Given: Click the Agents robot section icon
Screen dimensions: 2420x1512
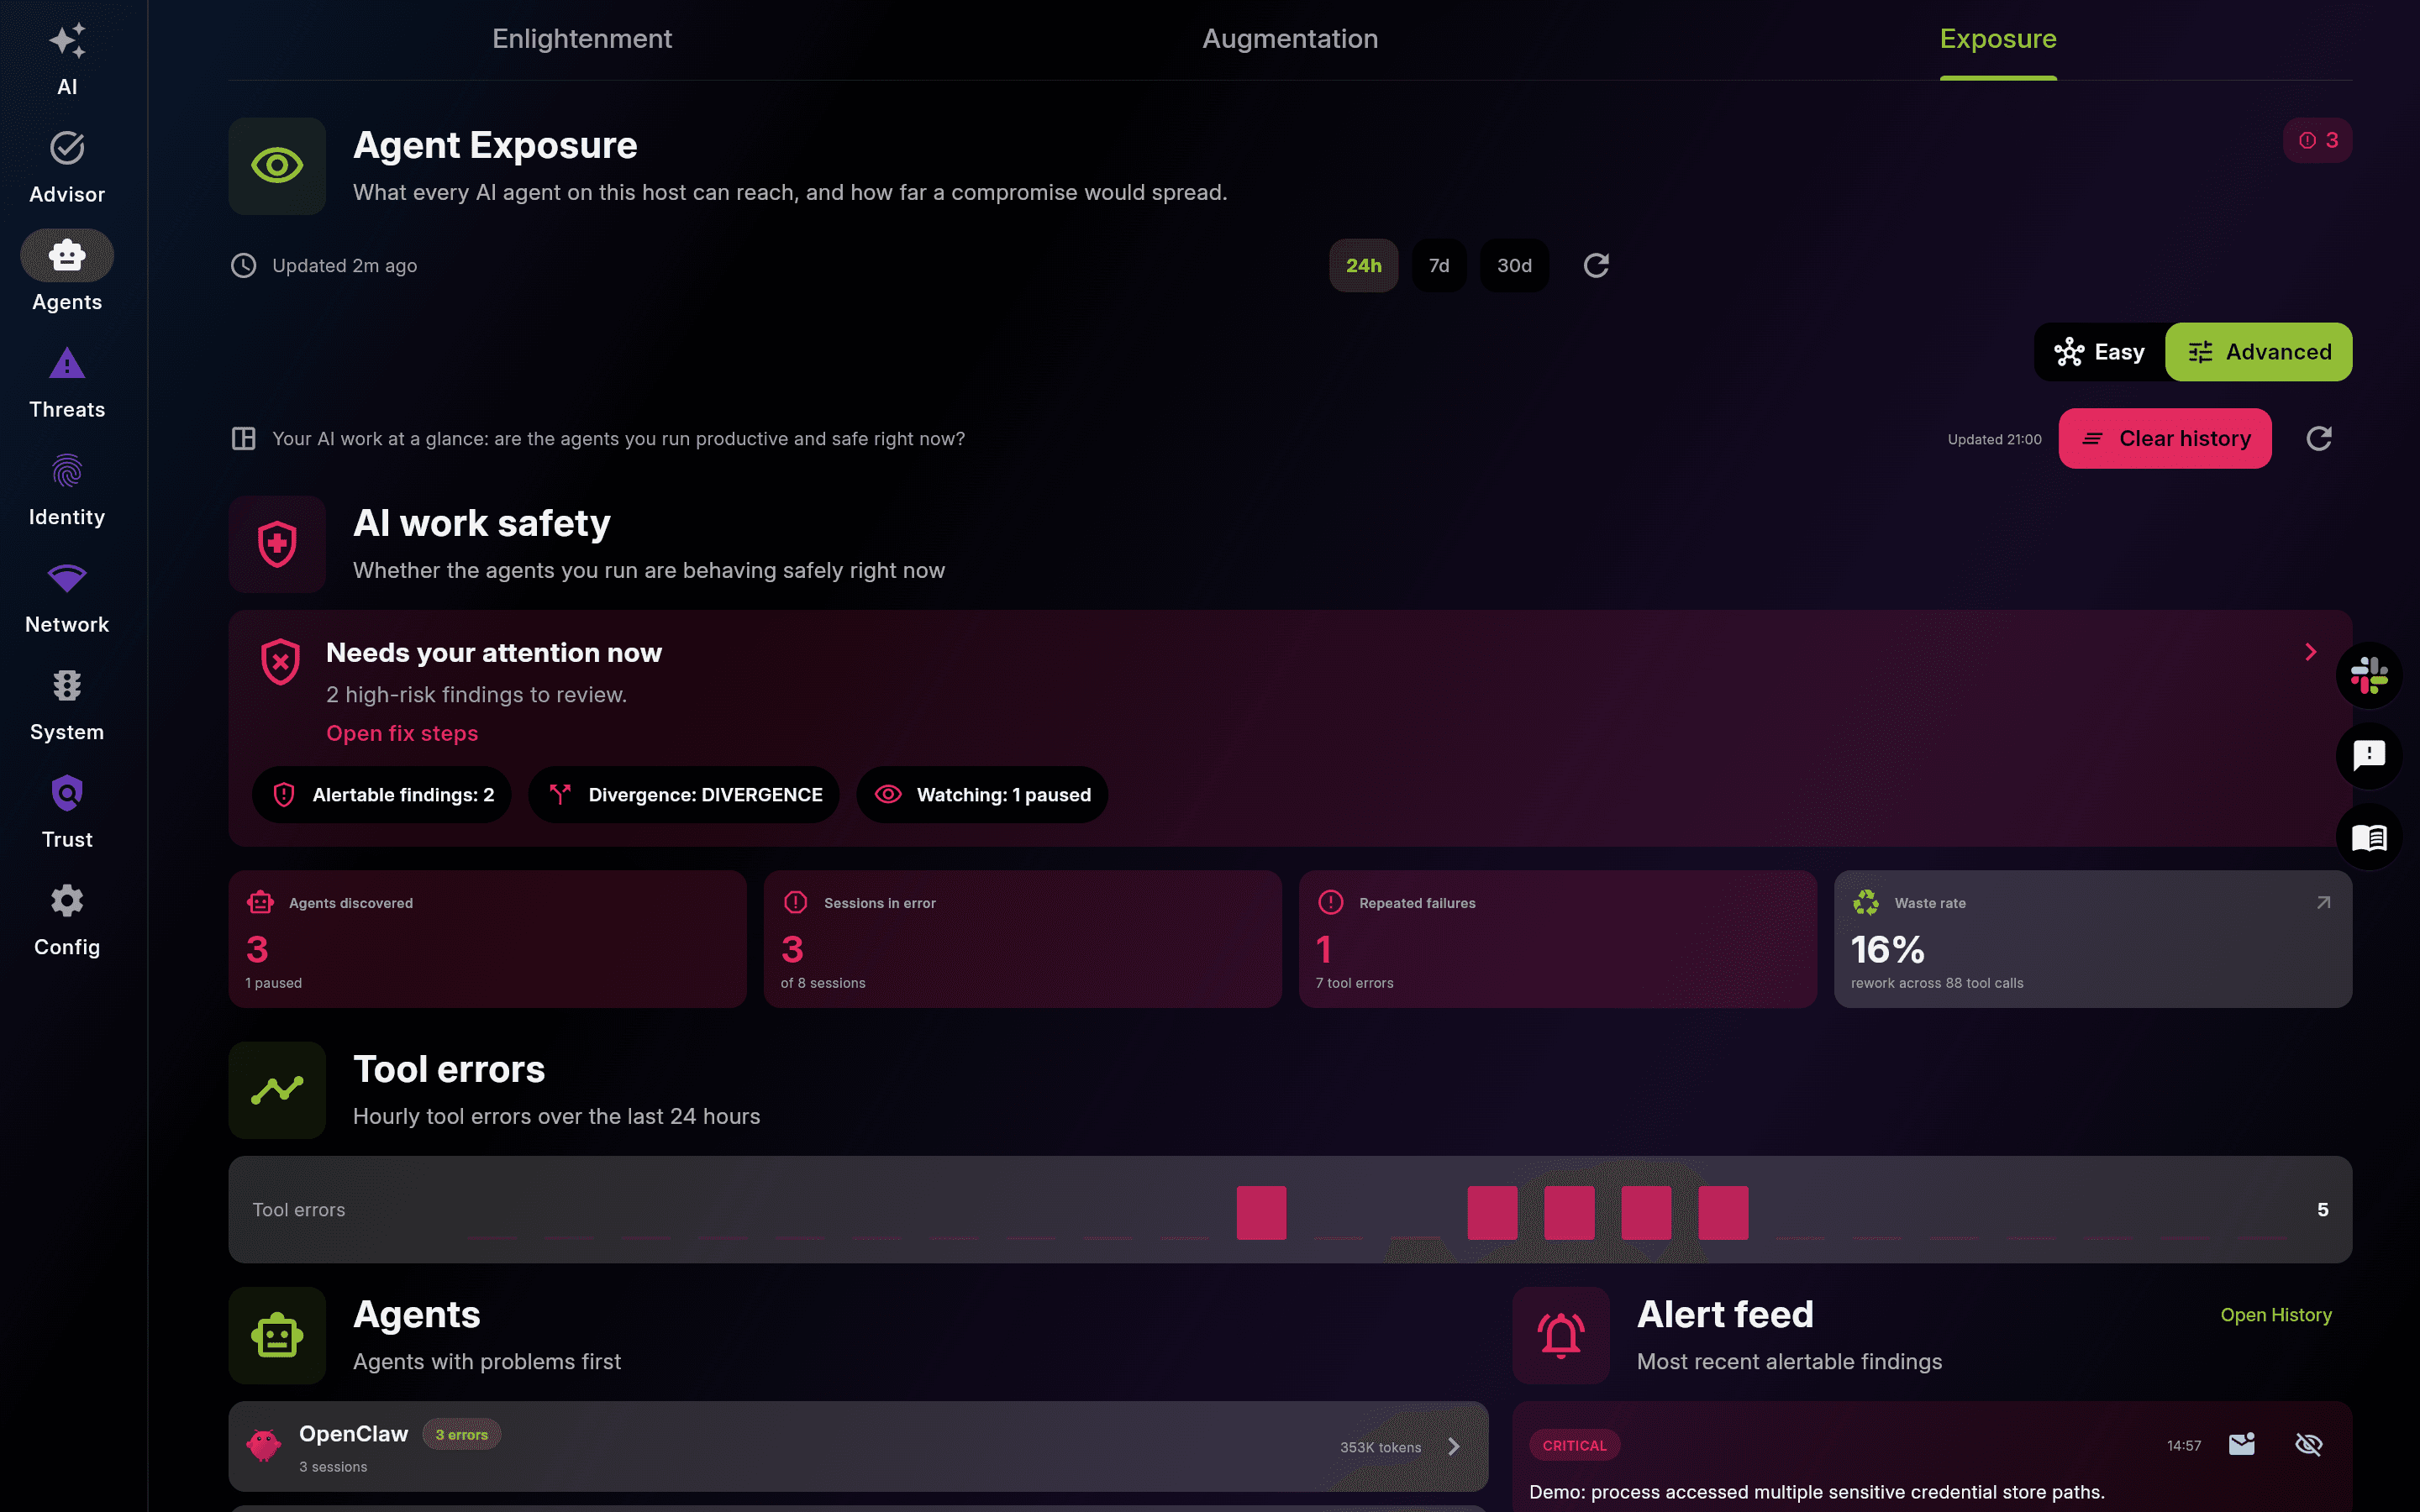Looking at the screenshot, I should click(x=277, y=1335).
